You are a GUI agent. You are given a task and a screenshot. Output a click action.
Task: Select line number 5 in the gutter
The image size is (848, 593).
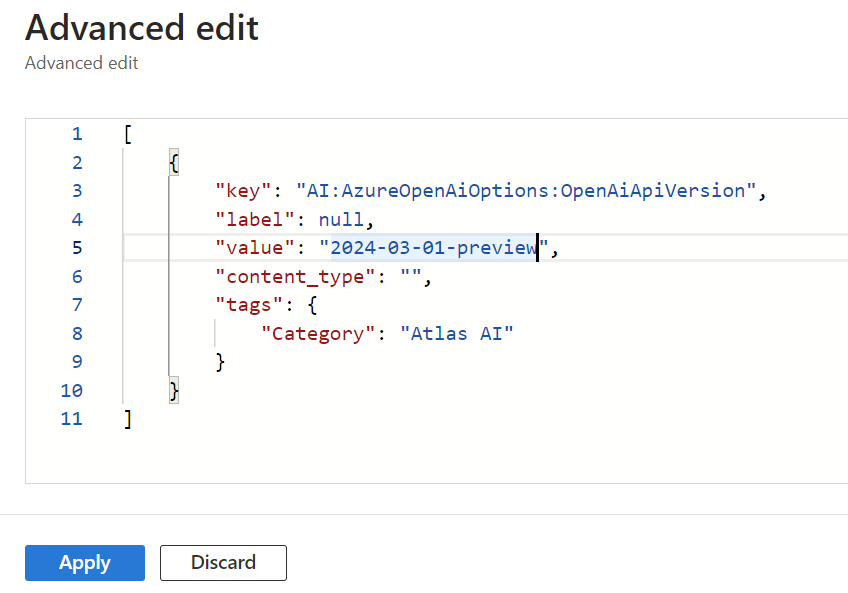pos(77,248)
